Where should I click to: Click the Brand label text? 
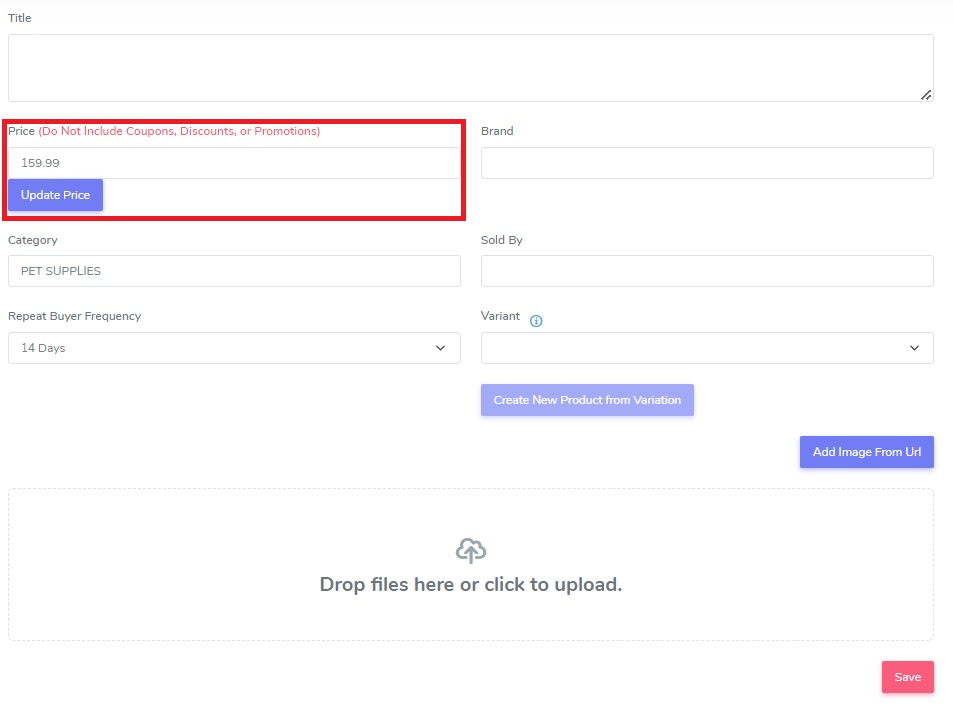click(x=497, y=131)
